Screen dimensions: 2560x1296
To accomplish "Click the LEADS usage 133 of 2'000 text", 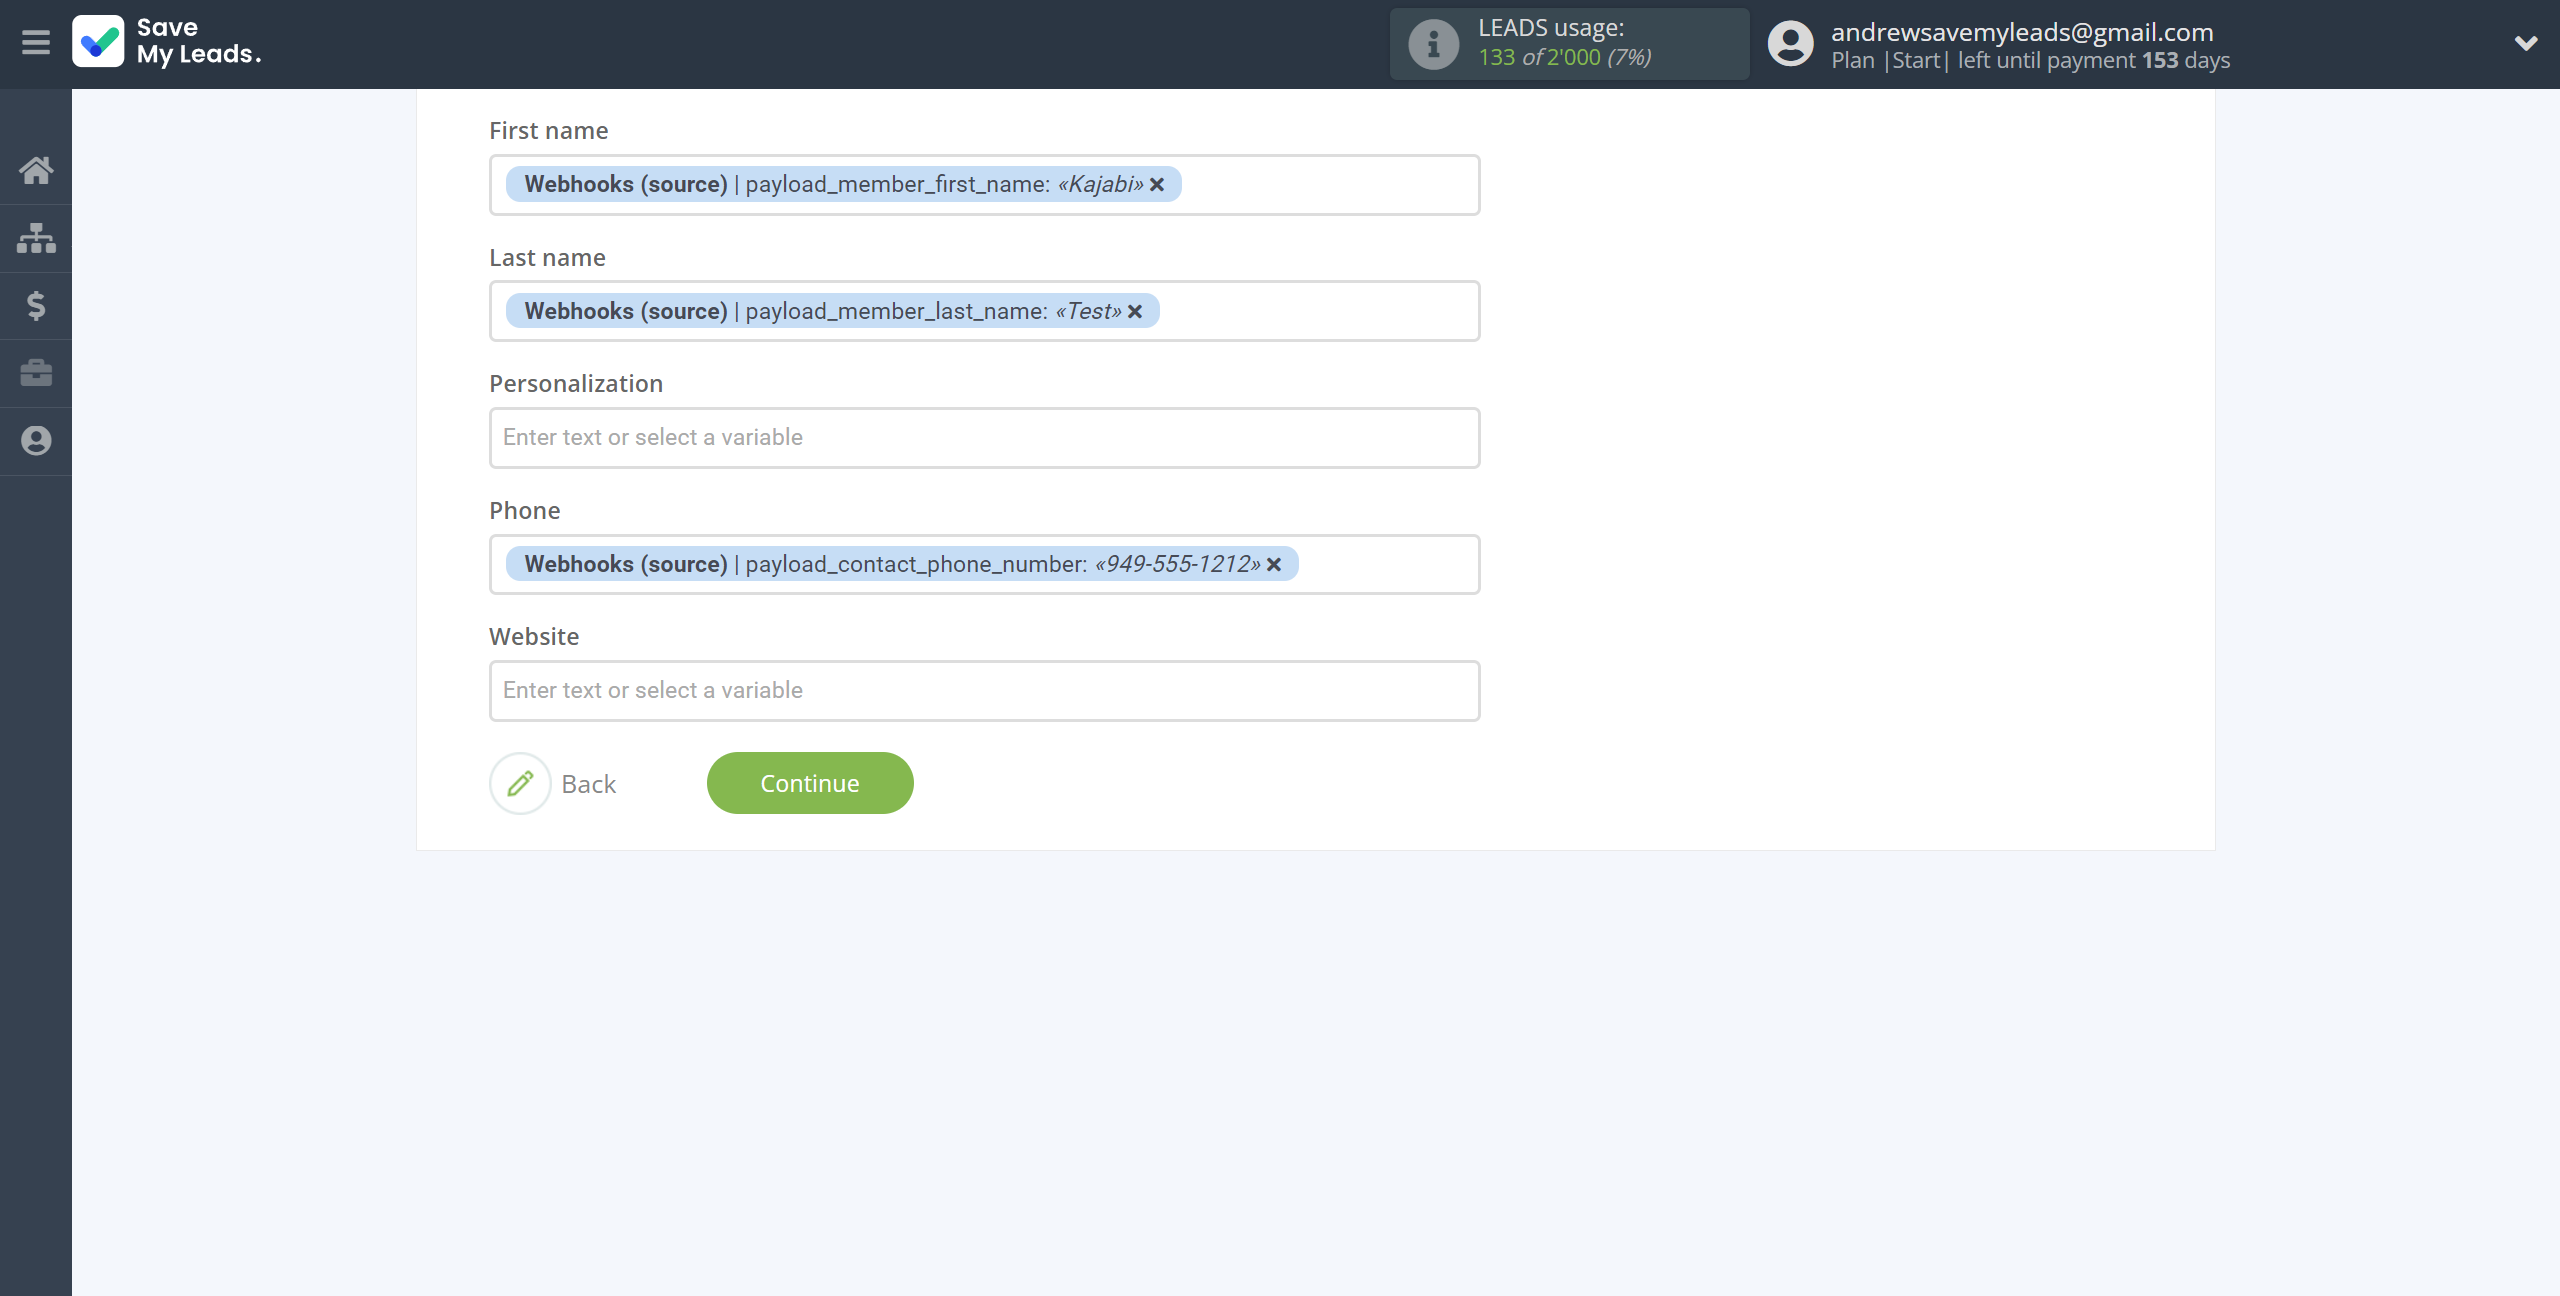I will [x=1564, y=58].
